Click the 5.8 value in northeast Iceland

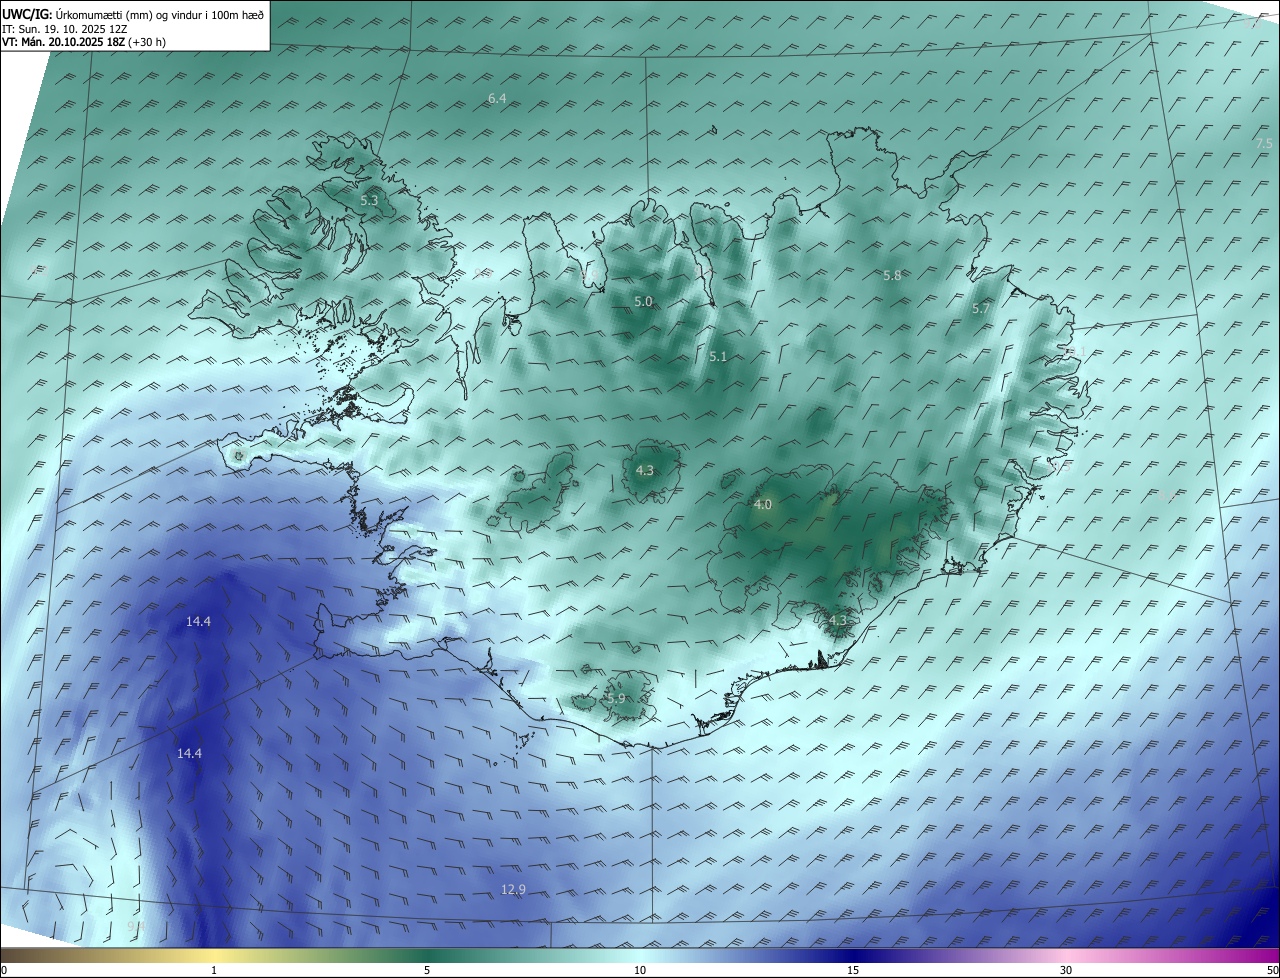pos(892,276)
